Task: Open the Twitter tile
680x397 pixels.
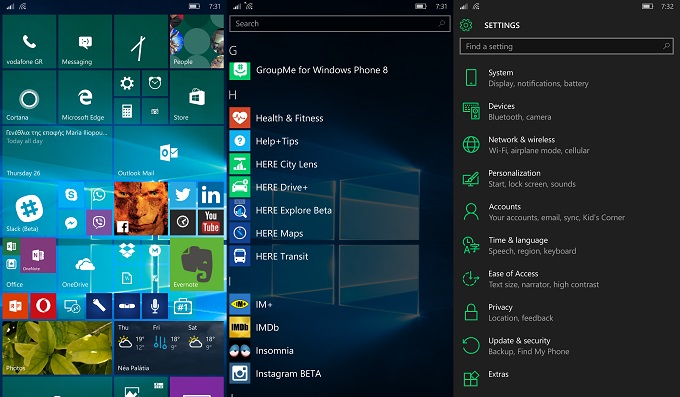Action: point(183,195)
